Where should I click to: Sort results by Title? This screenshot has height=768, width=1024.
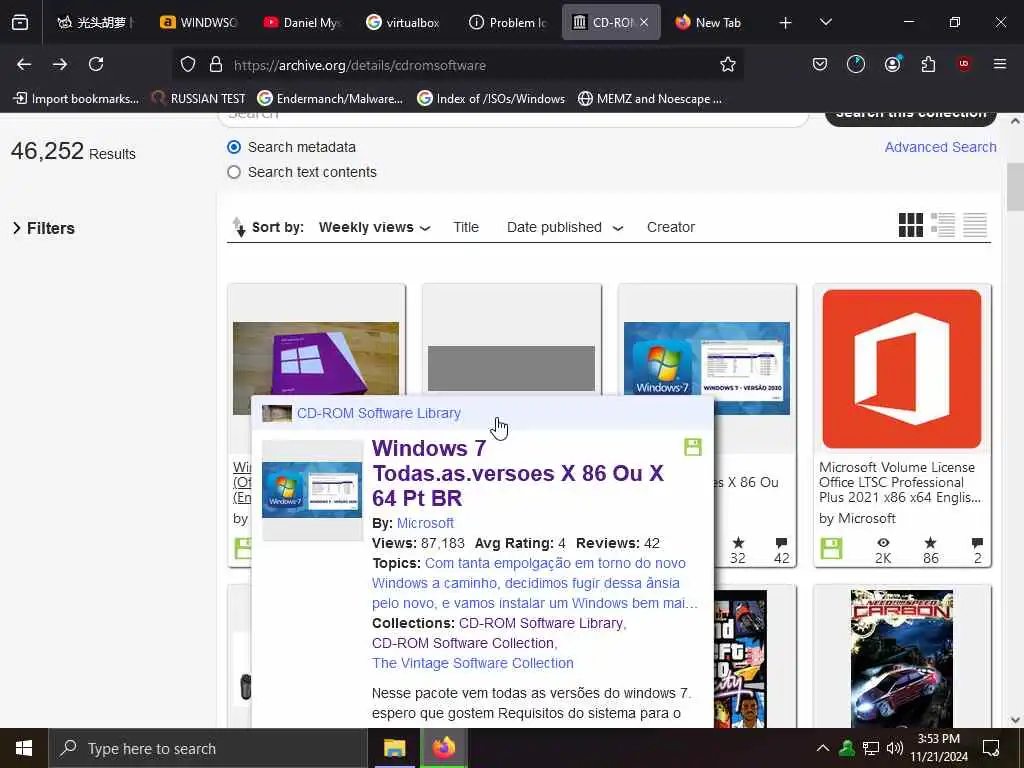click(x=466, y=227)
